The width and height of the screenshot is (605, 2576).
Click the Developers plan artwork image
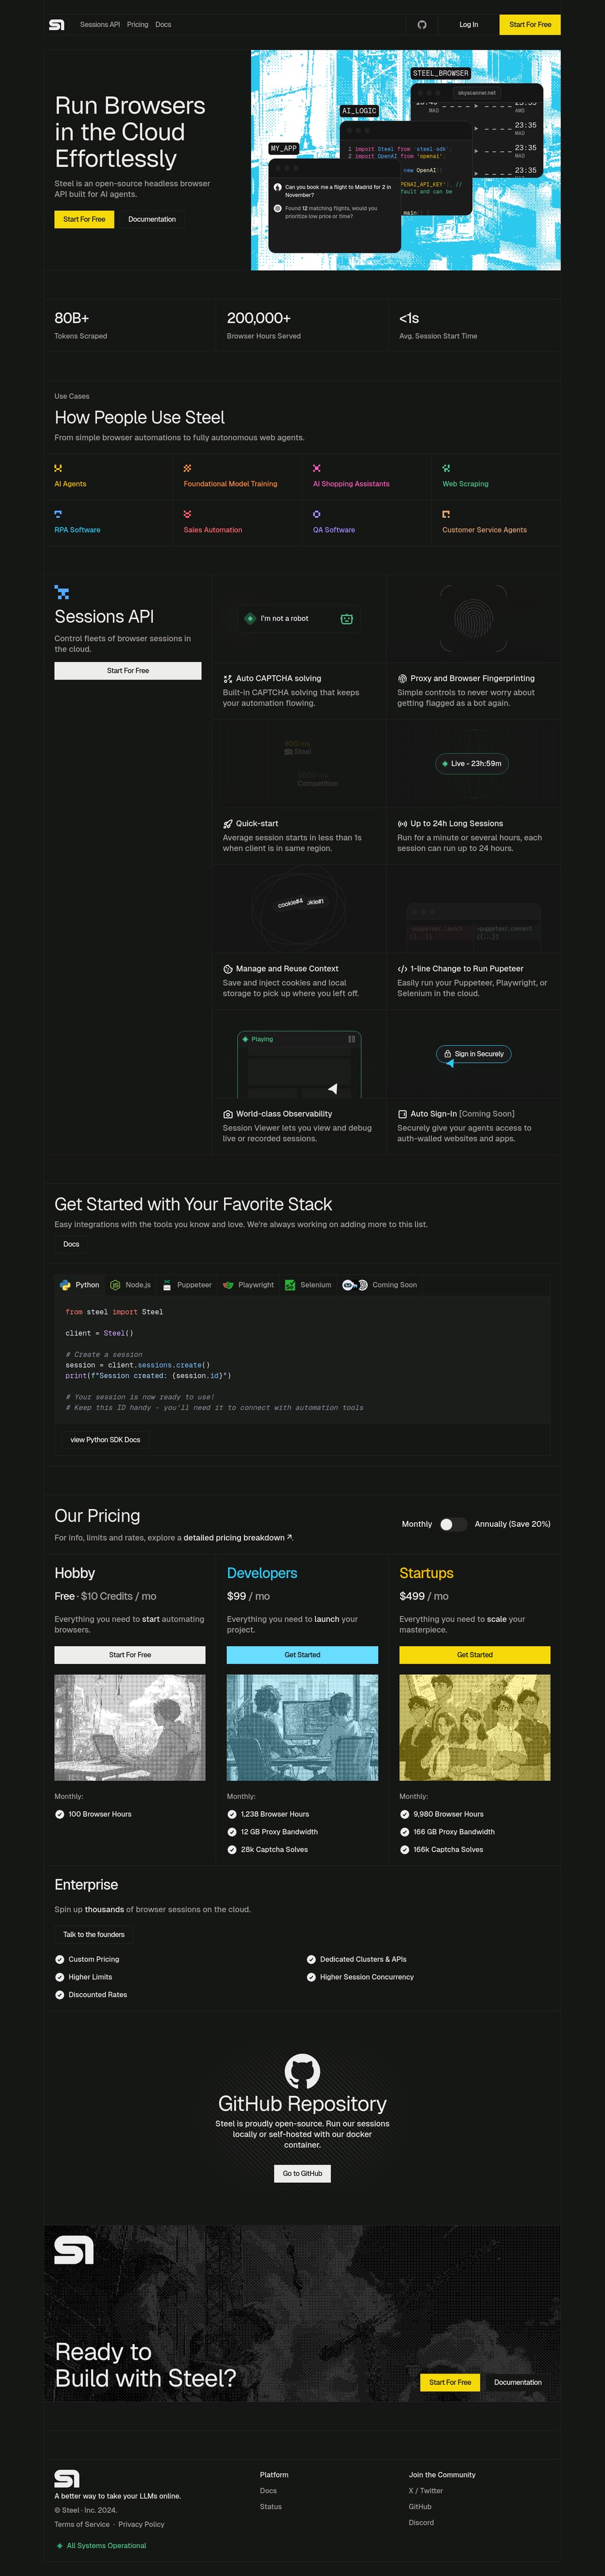[x=302, y=1727]
